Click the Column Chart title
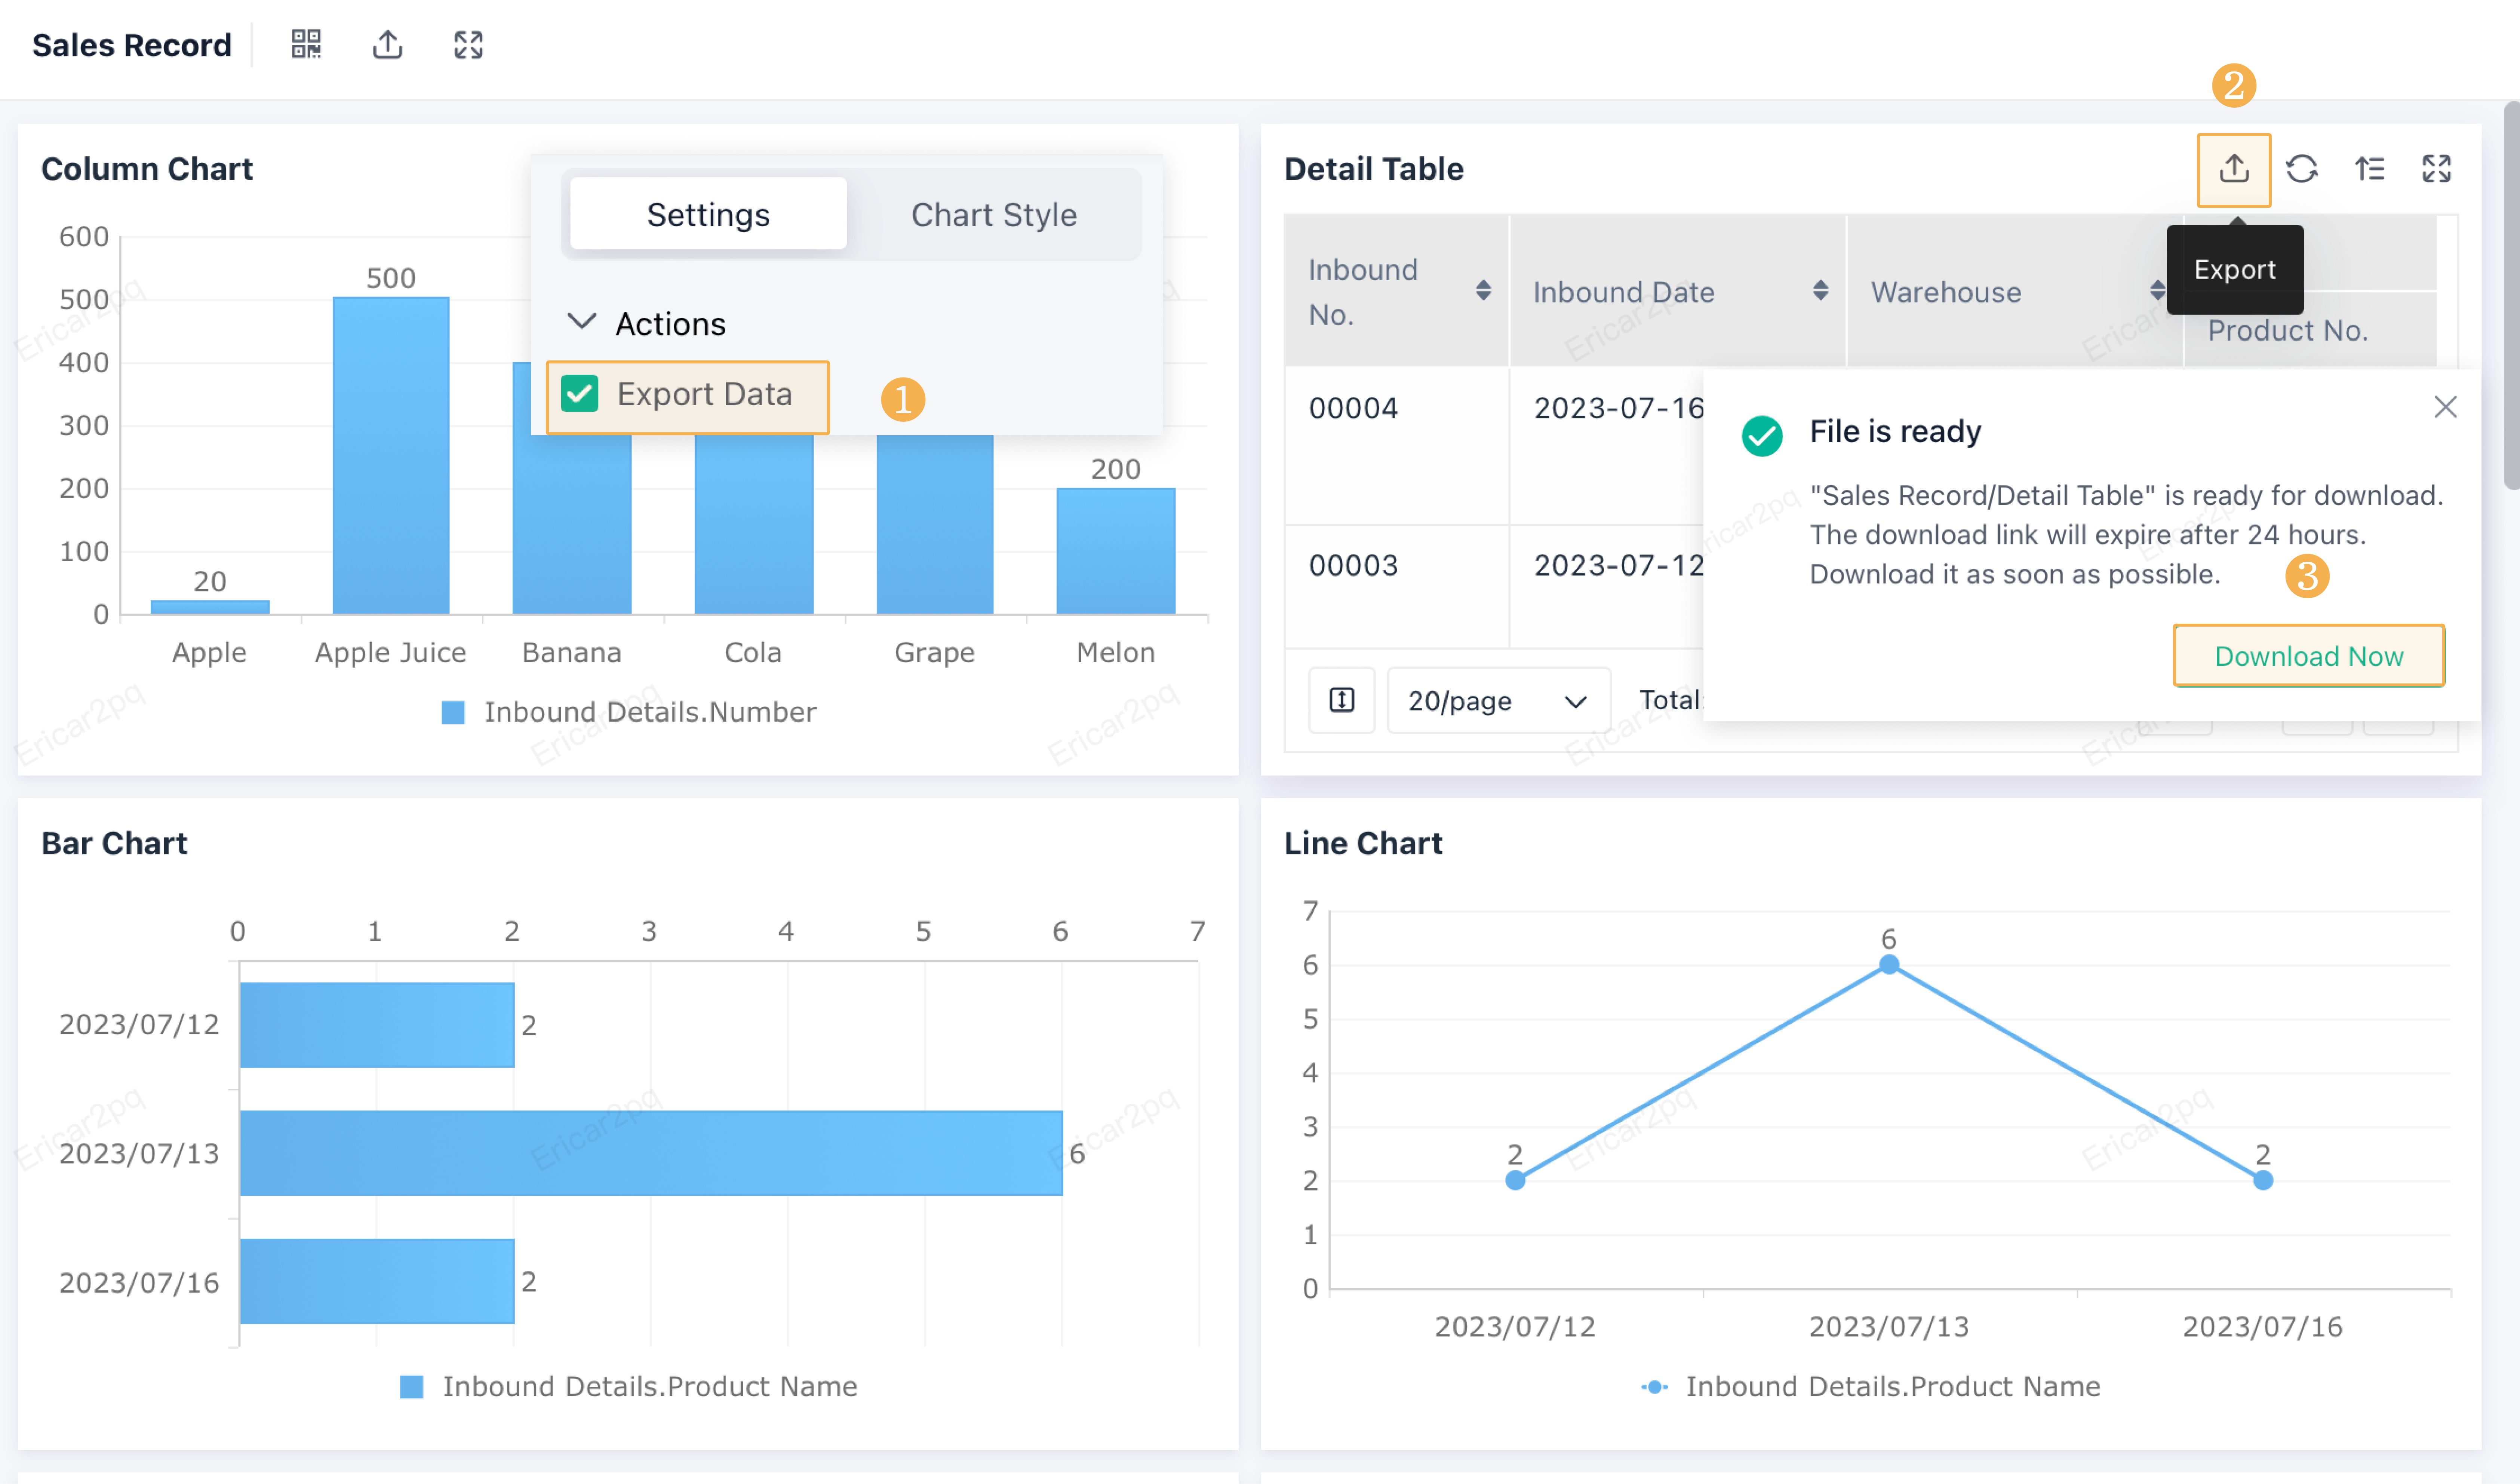 coord(147,169)
